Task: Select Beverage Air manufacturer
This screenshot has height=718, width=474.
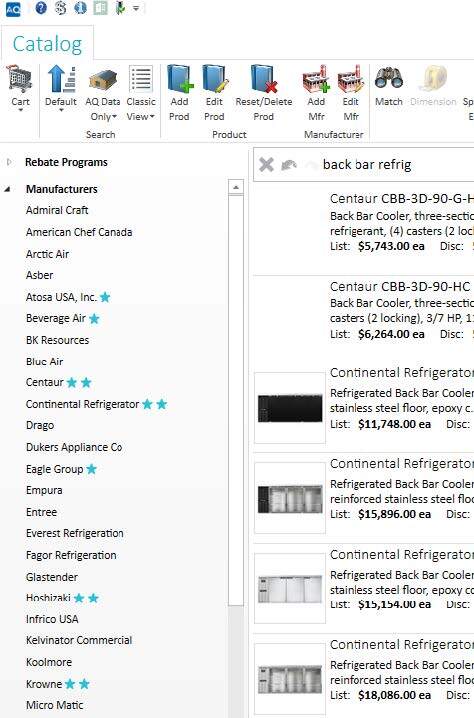Action: click(x=56, y=318)
